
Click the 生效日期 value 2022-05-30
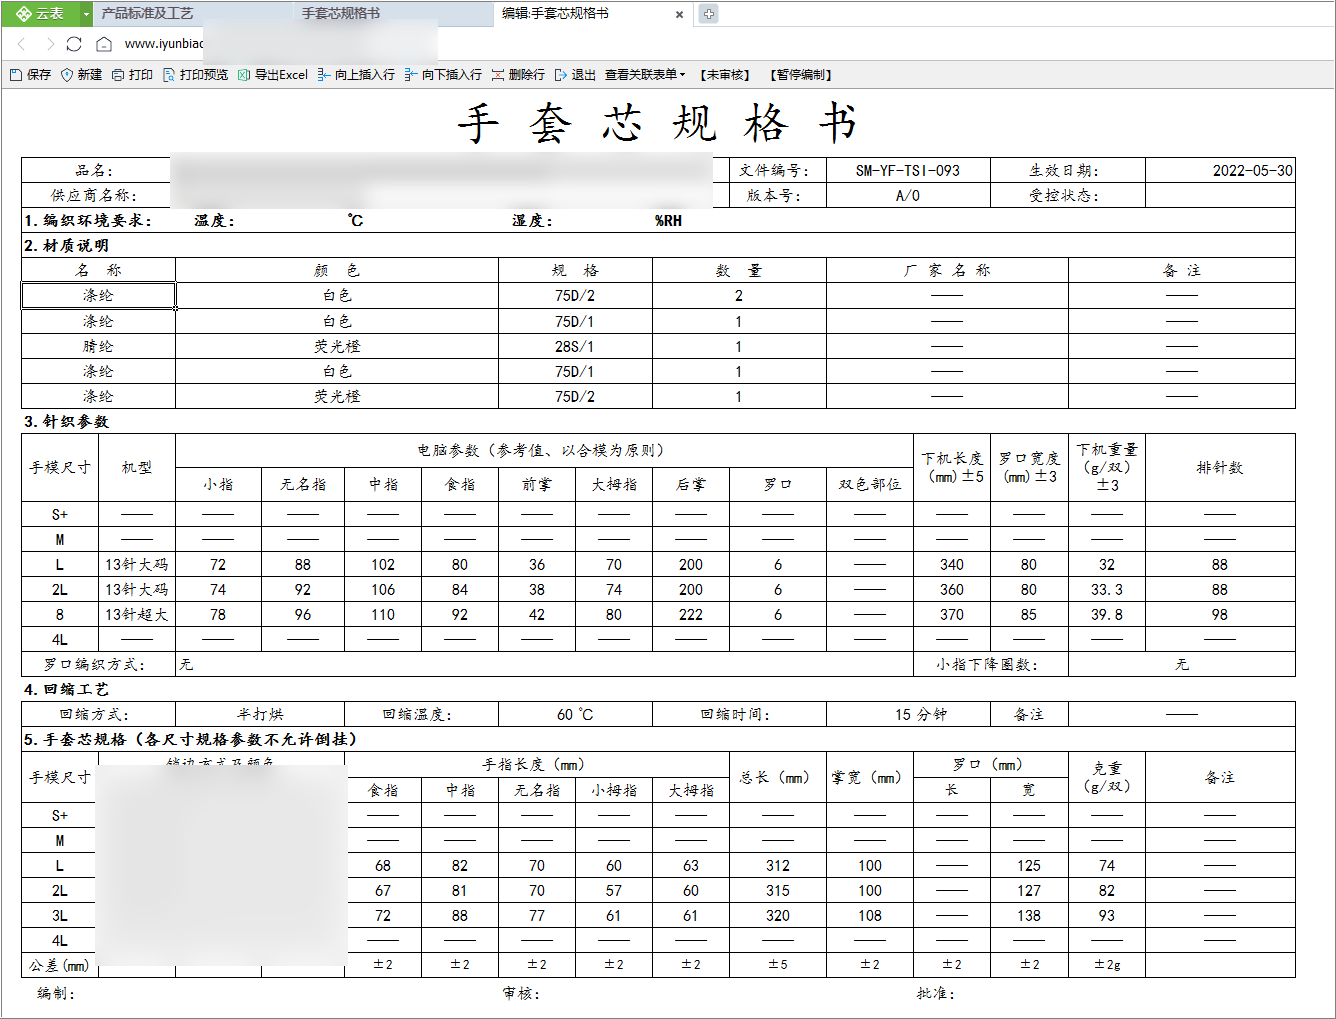[x=1220, y=170]
